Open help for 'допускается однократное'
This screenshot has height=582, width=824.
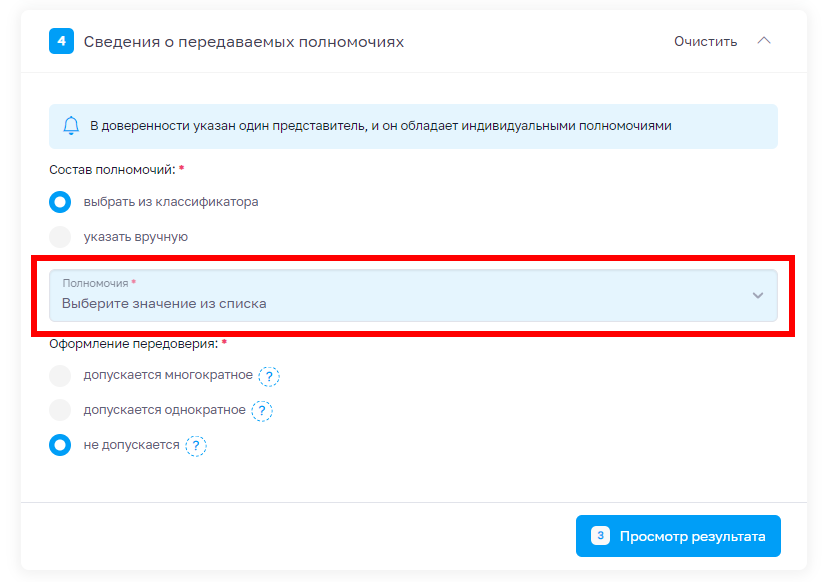coord(262,411)
